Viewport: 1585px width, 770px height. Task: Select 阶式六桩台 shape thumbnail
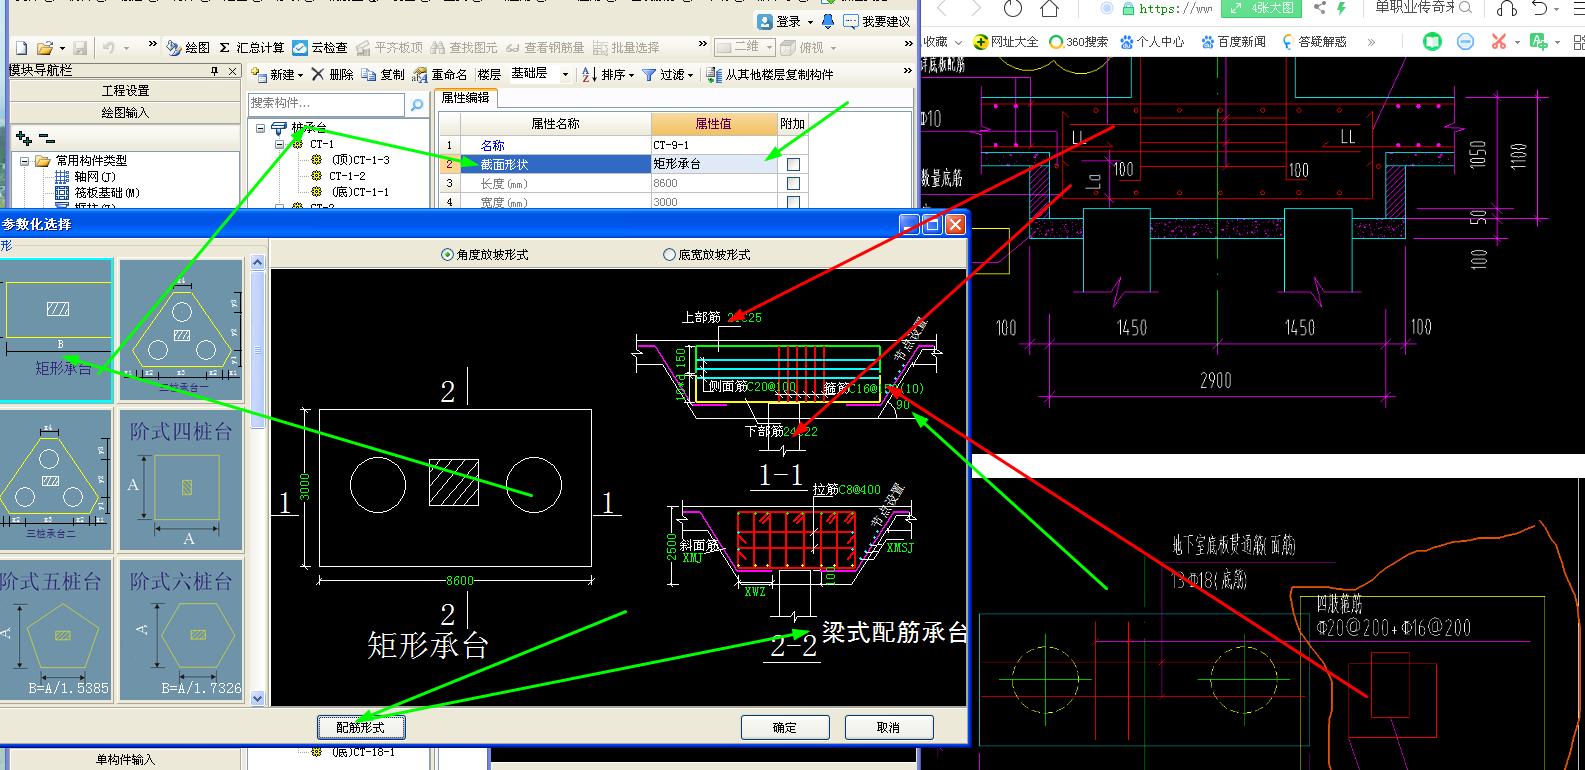(x=181, y=628)
